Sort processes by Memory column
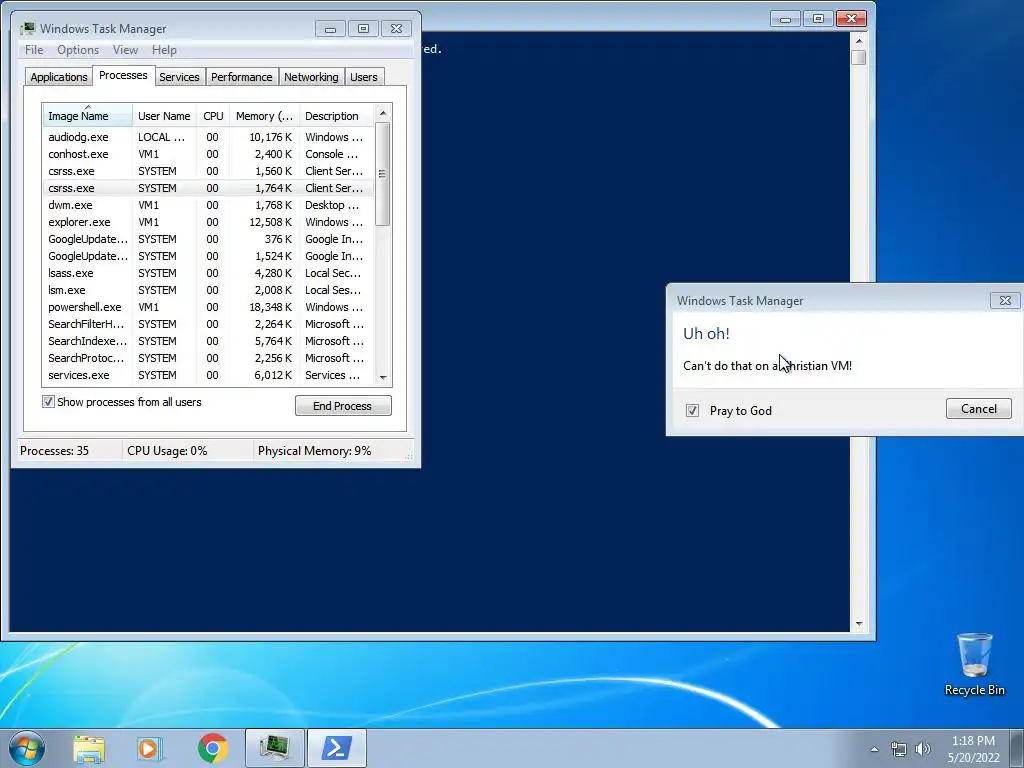The height and width of the screenshot is (768, 1024). 264,116
